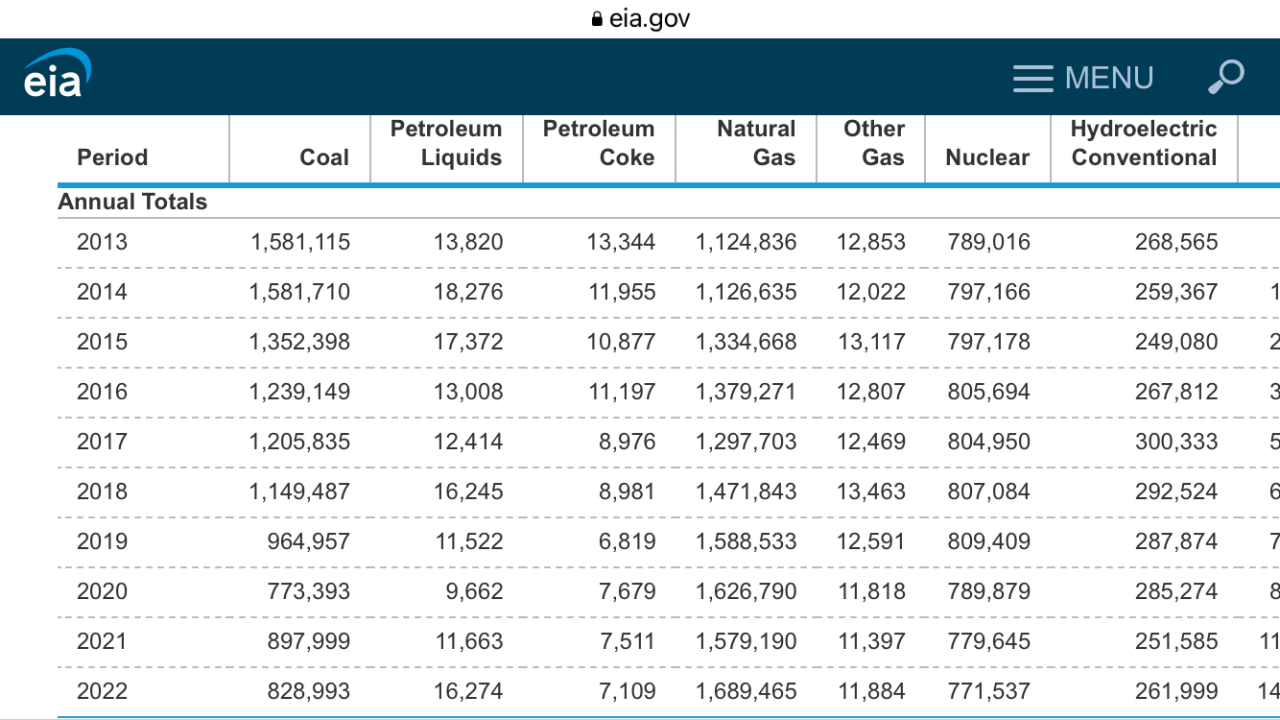
Task: Select the Period column header
Action: click(x=112, y=157)
